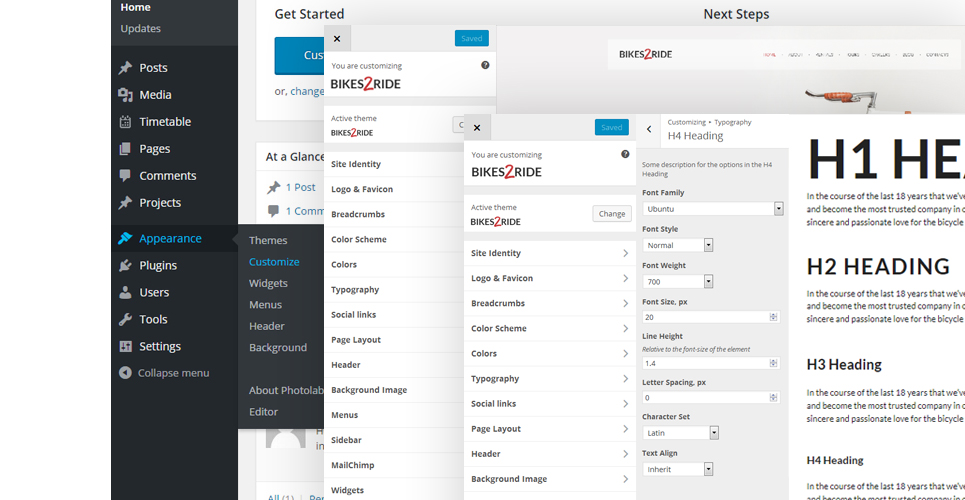This screenshot has width=965, height=500.
Task: Click the Media icon in sidebar
Action: click(126, 95)
